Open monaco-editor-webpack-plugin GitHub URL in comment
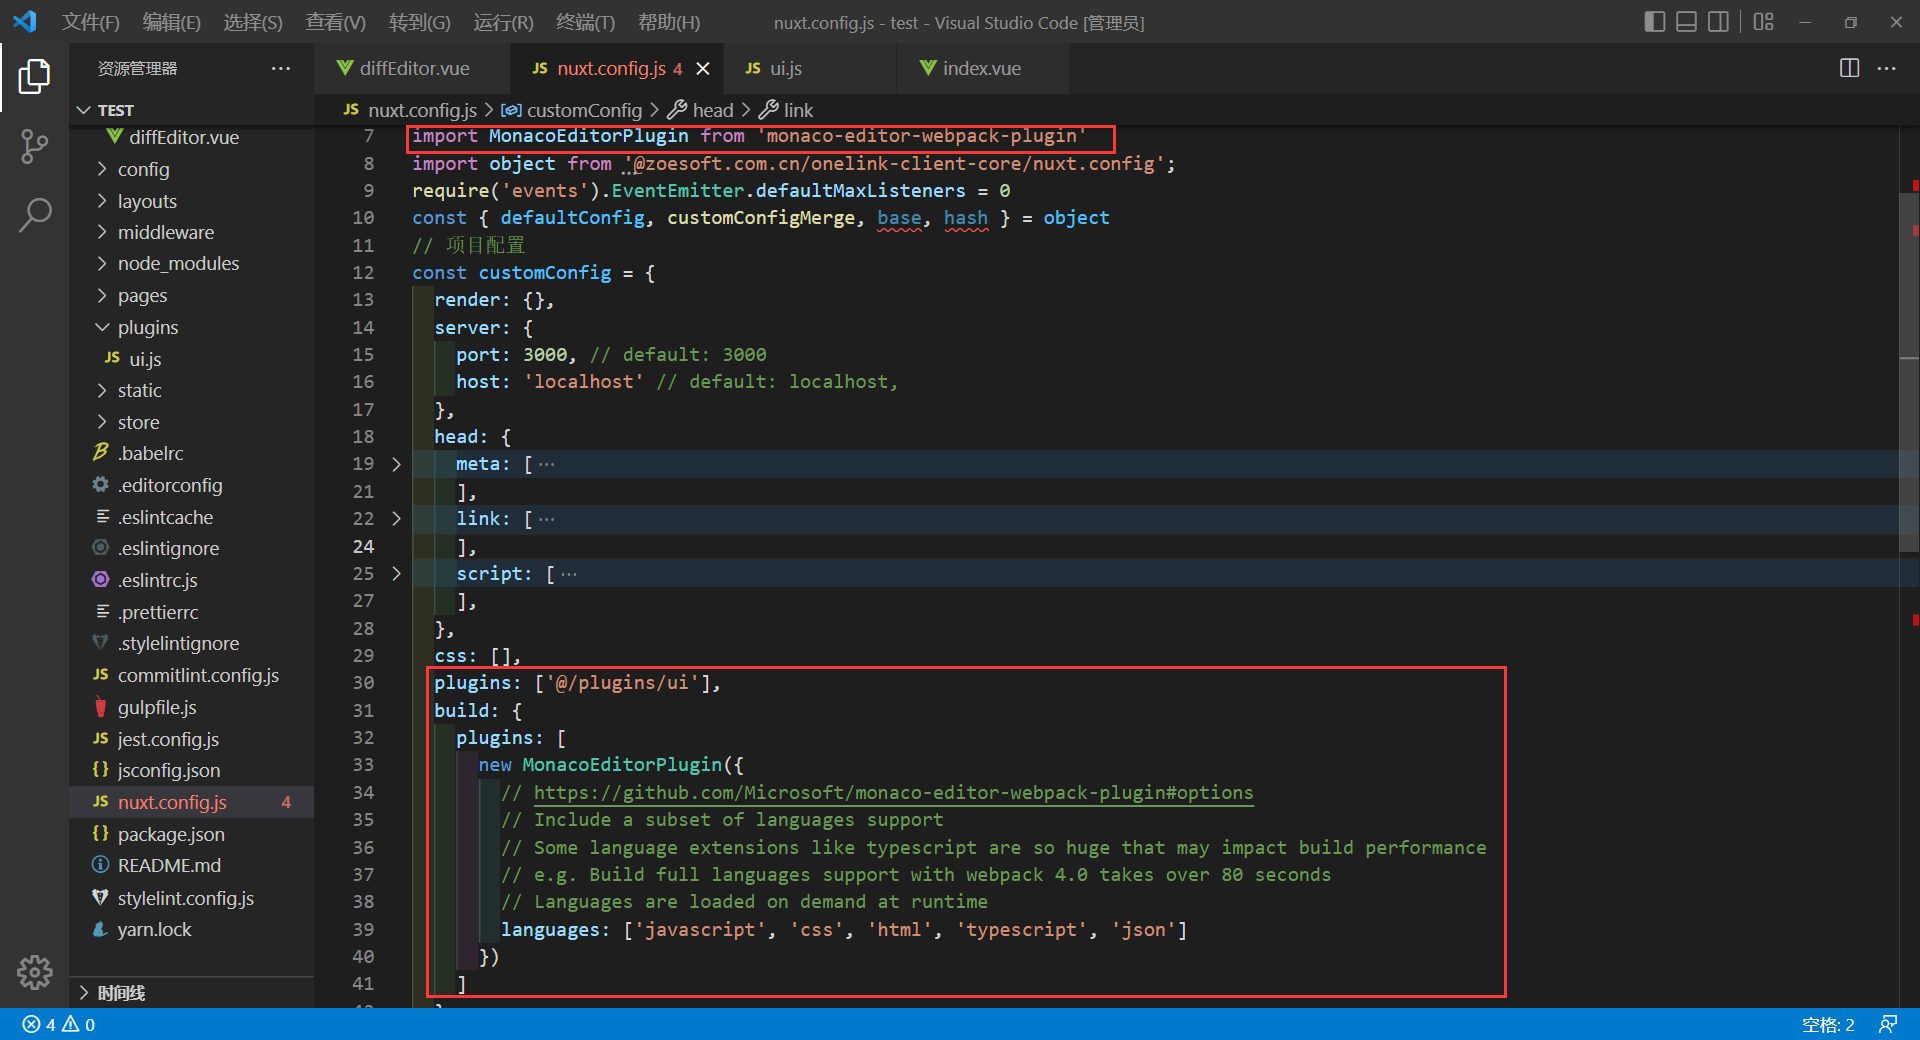The image size is (1920, 1040). click(893, 792)
